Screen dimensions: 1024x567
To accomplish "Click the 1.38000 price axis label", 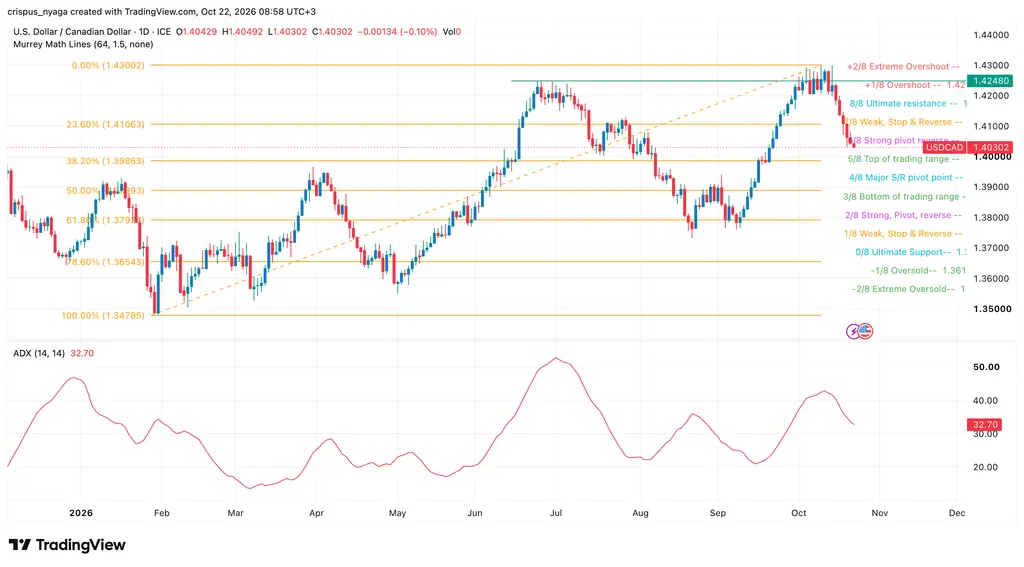I will click(x=991, y=218).
